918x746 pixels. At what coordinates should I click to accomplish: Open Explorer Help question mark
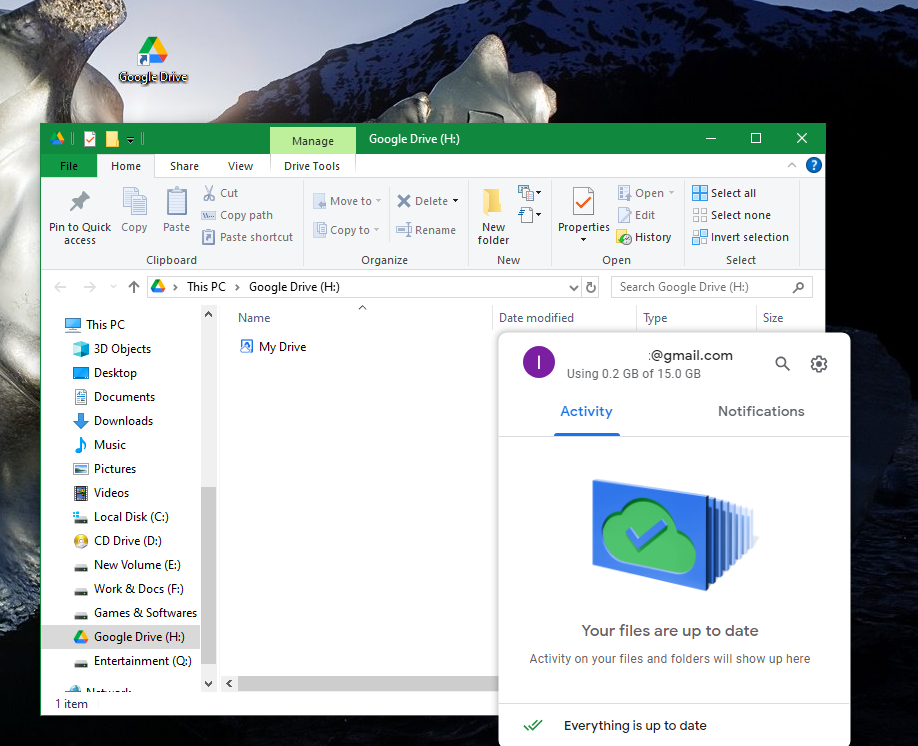pos(813,165)
